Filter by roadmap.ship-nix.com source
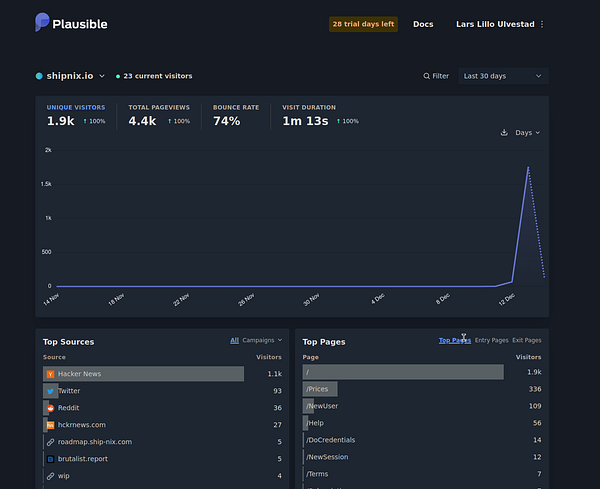 [x=95, y=442]
